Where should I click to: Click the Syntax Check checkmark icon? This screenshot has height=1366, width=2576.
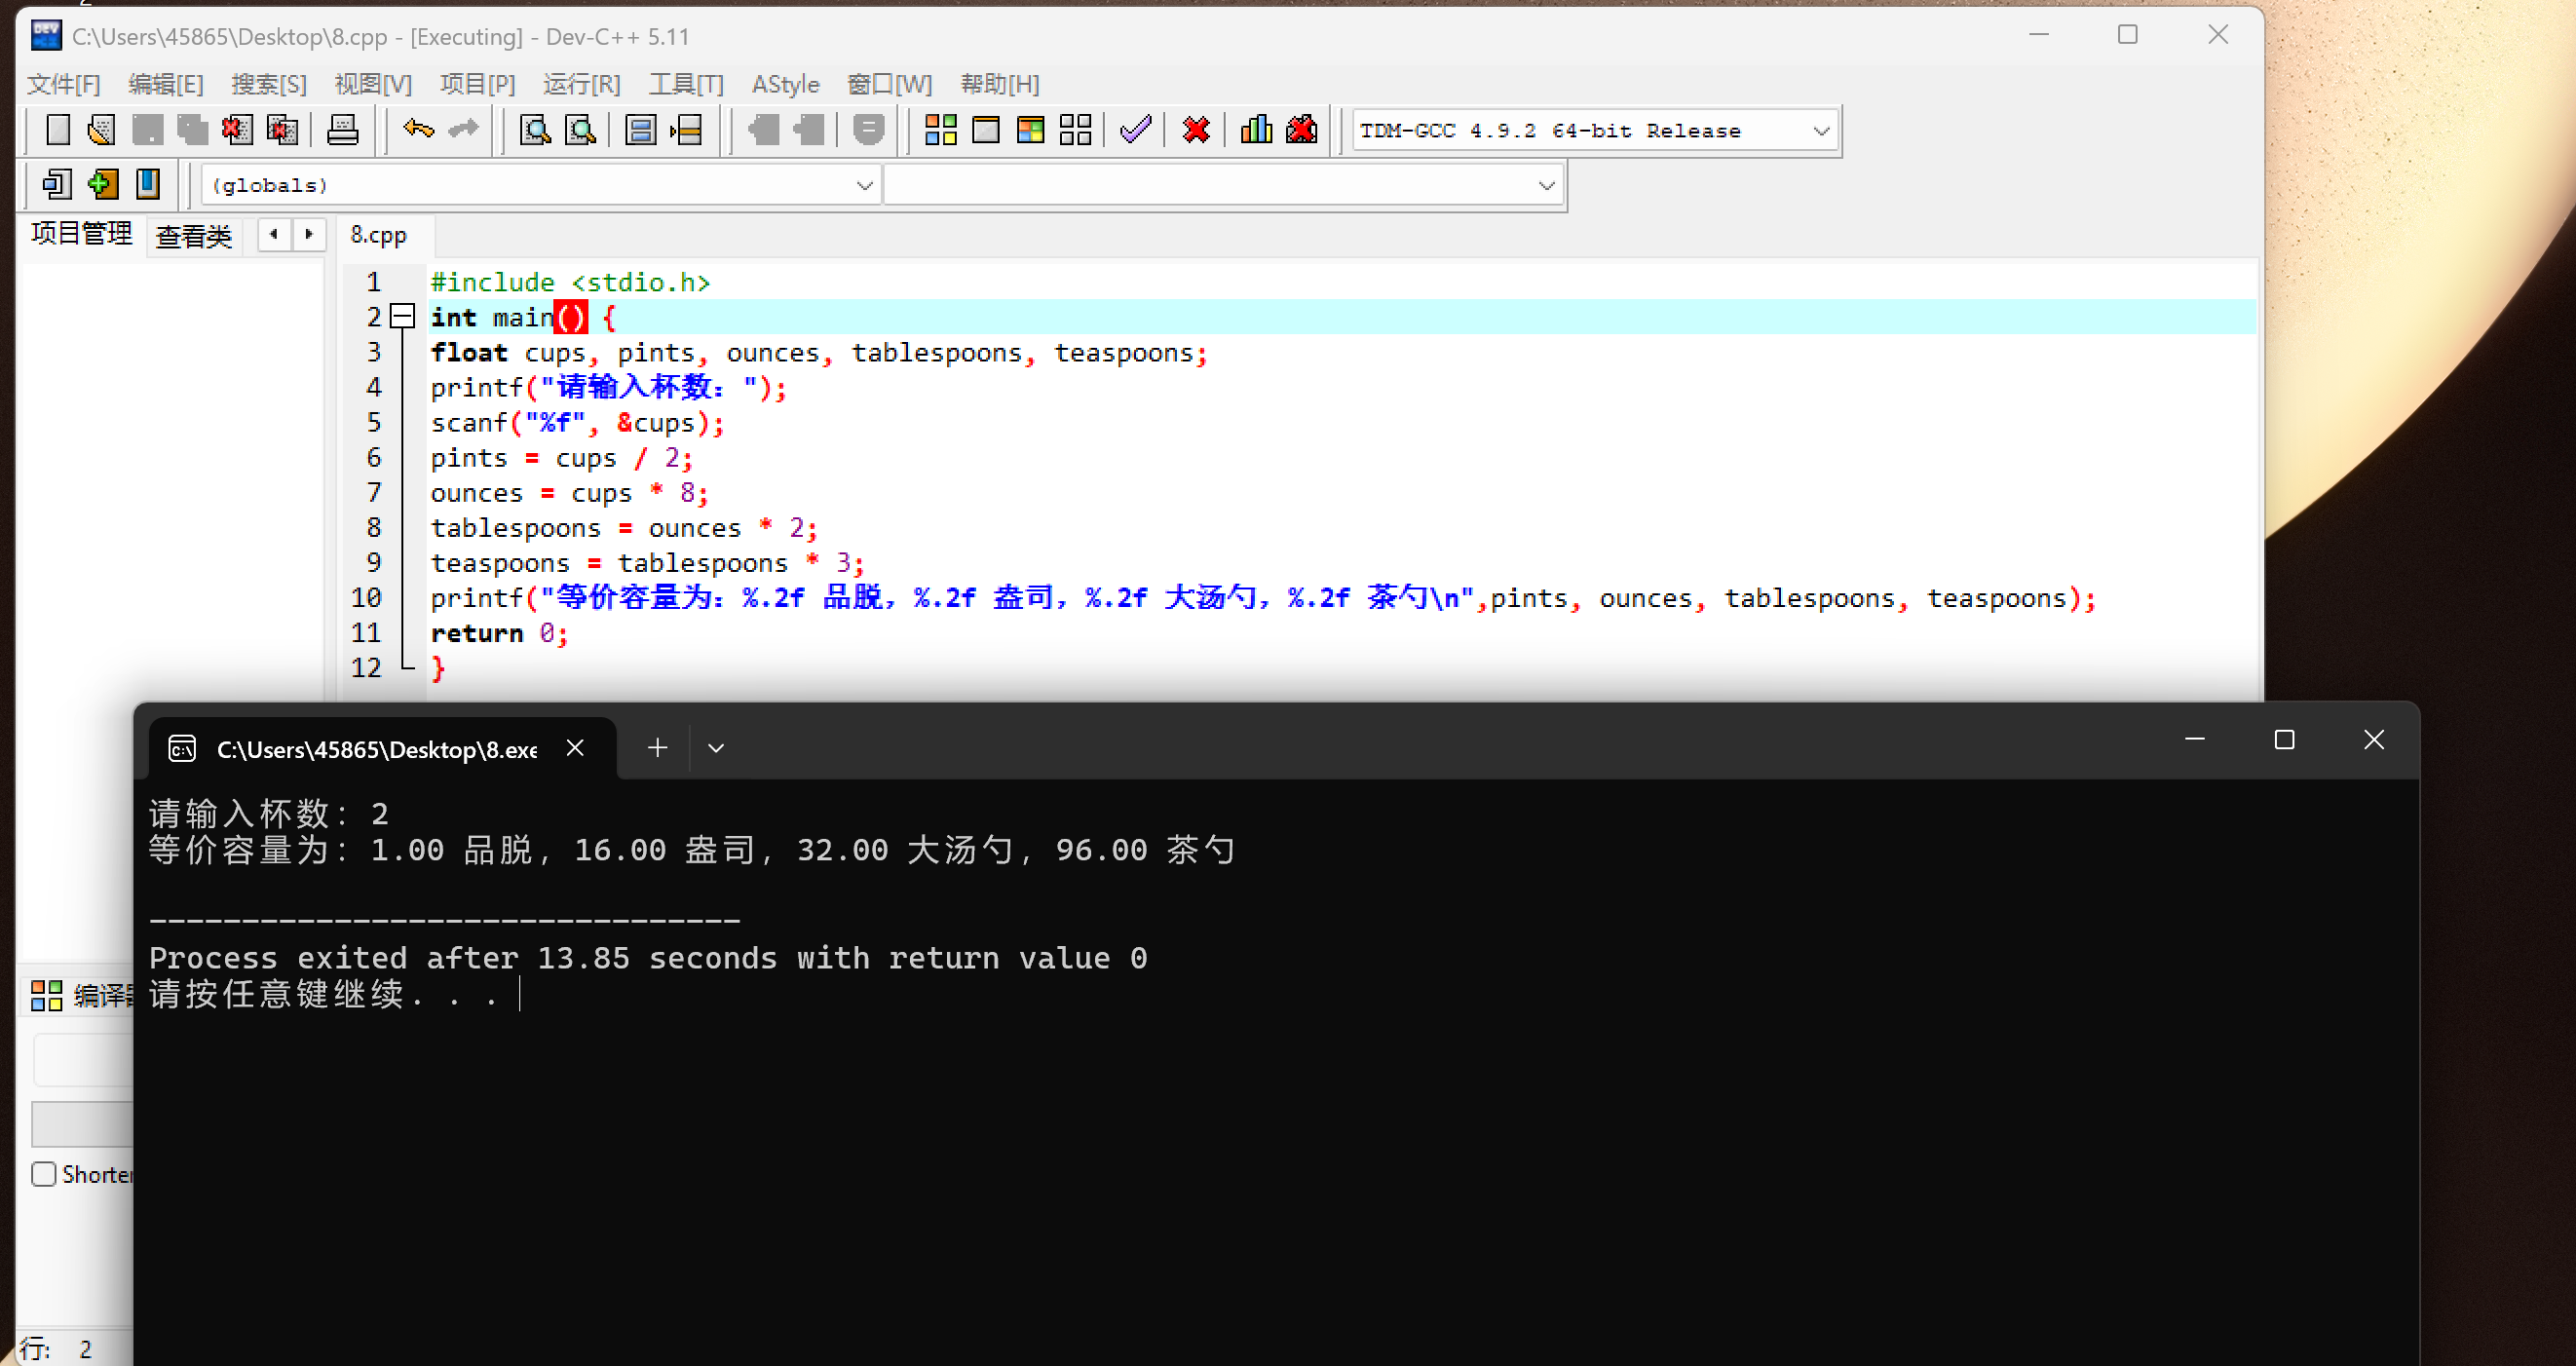(1135, 130)
